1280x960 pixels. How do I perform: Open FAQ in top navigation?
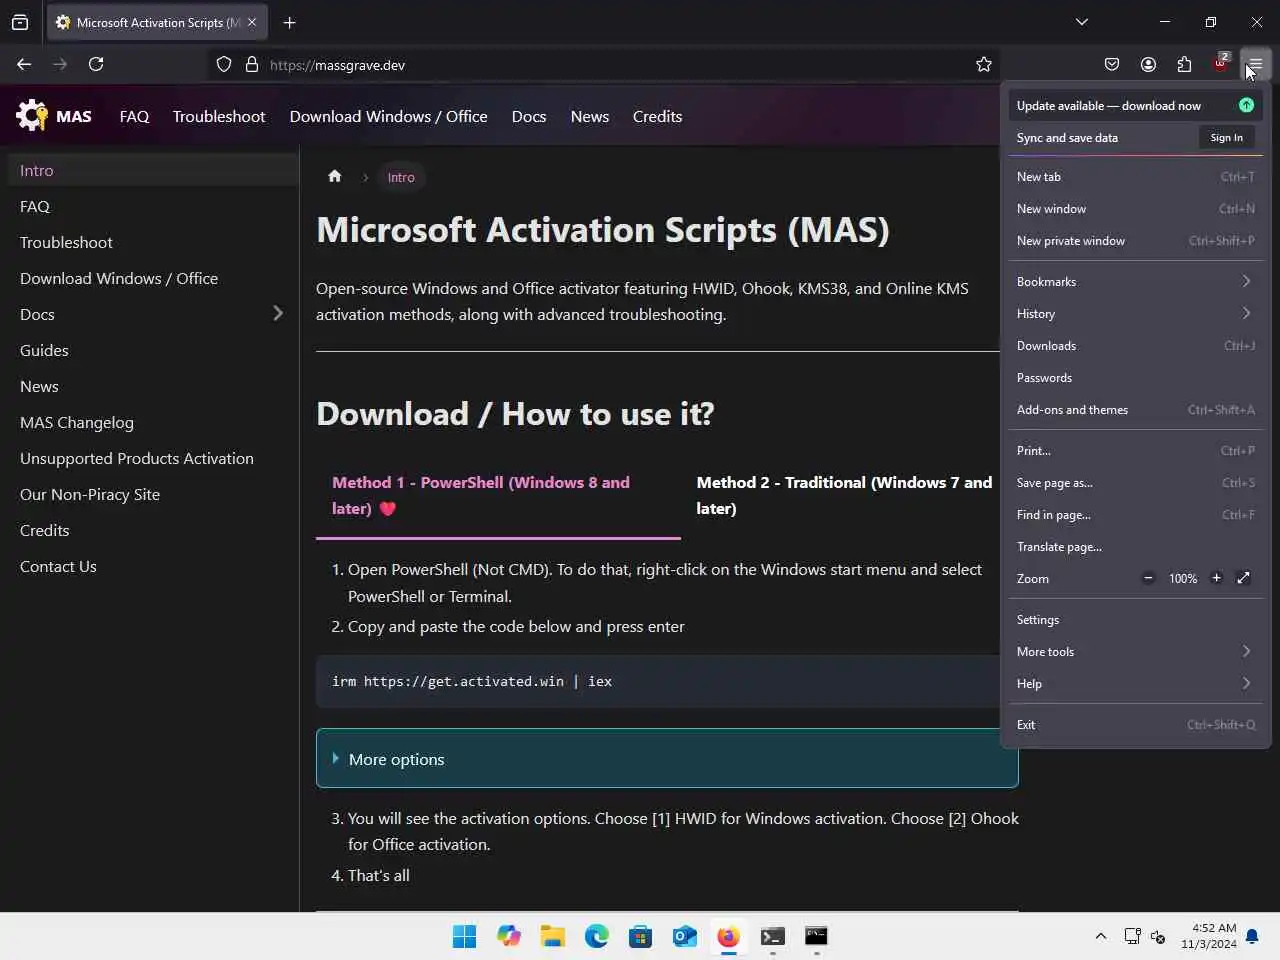pyautogui.click(x=134, y=116)
